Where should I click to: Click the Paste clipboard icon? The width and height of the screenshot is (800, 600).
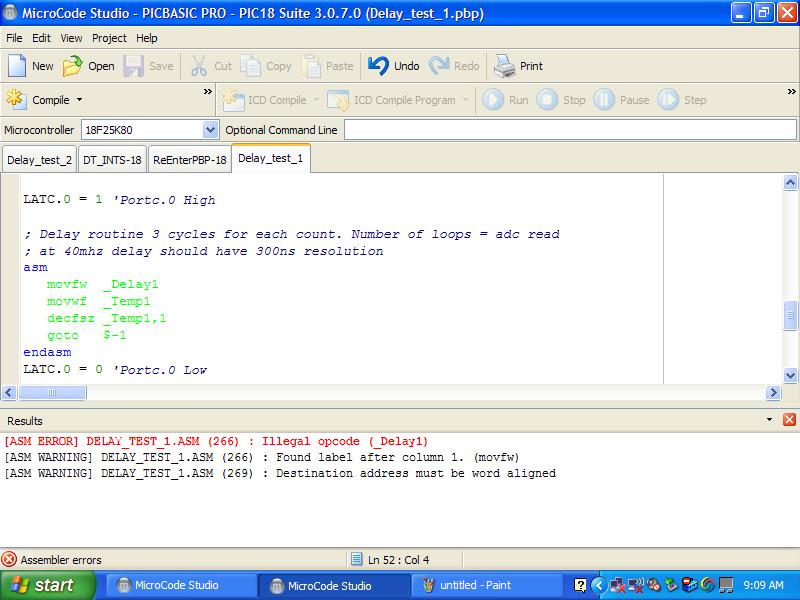click(312, 66)
